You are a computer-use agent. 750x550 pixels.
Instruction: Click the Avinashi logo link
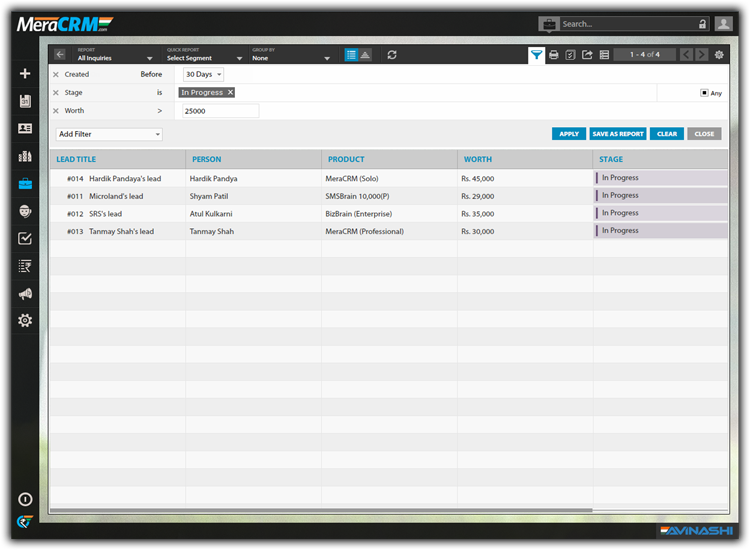click(696, 530)
